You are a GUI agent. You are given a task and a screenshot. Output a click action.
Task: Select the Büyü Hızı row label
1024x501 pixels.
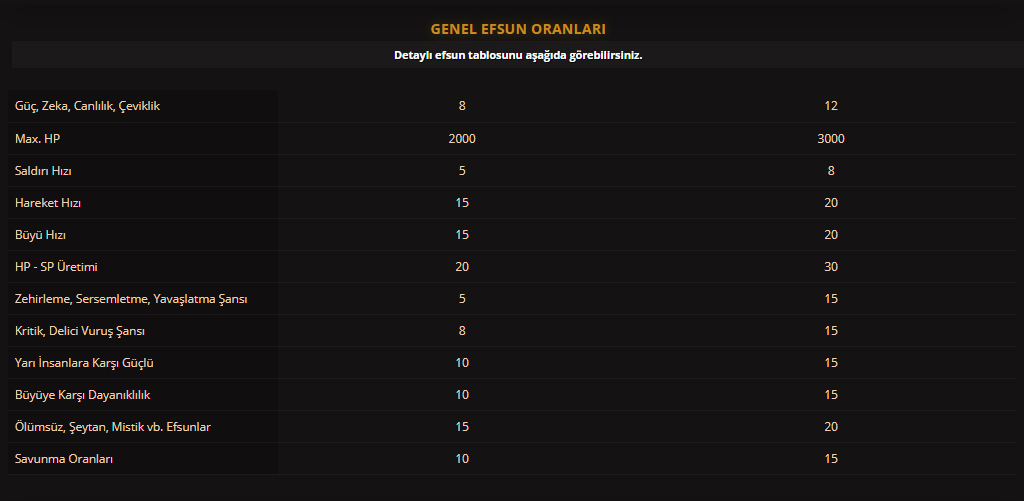point(40,234)
